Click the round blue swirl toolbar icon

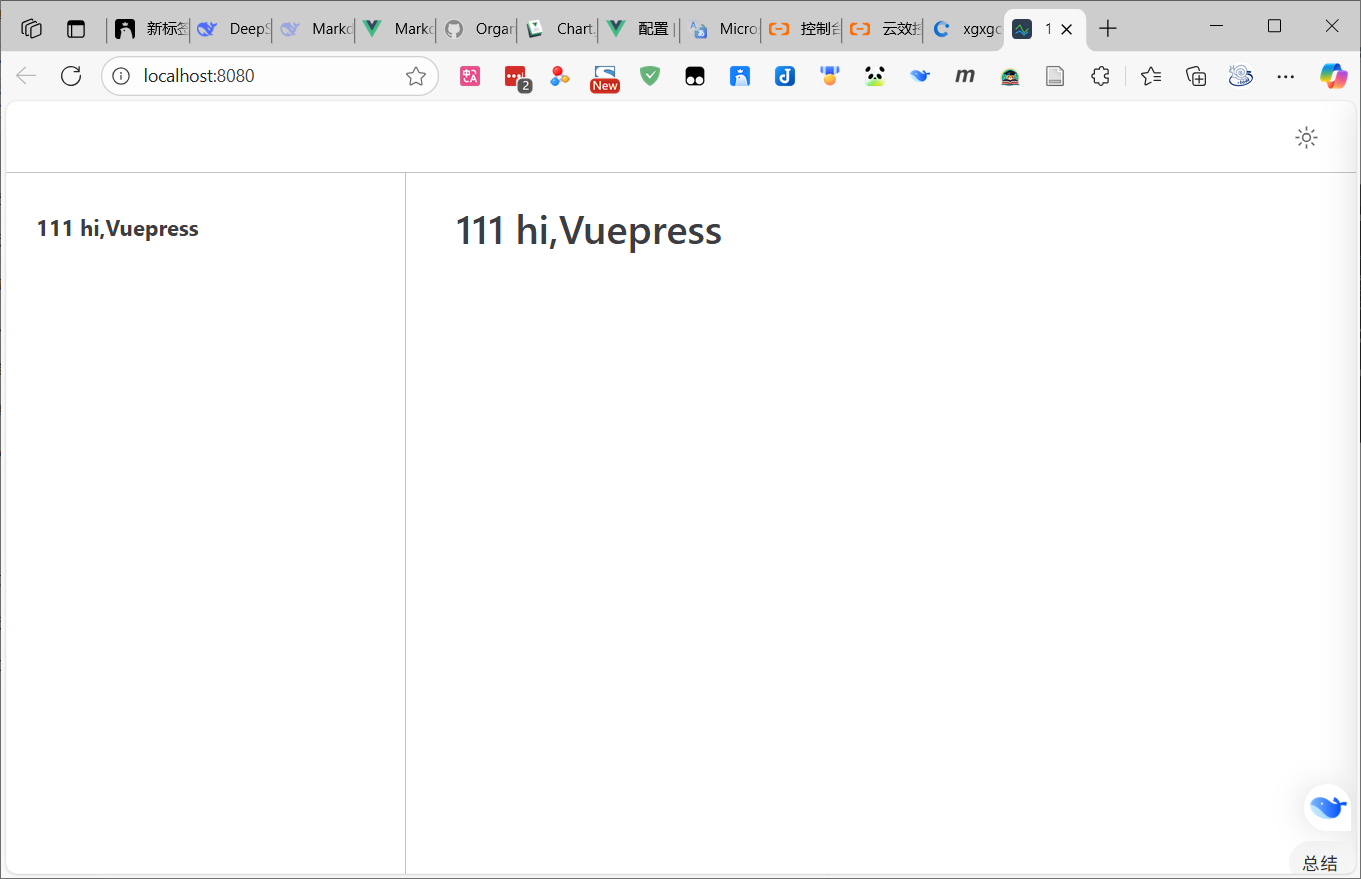click(x=1241, y=76)
